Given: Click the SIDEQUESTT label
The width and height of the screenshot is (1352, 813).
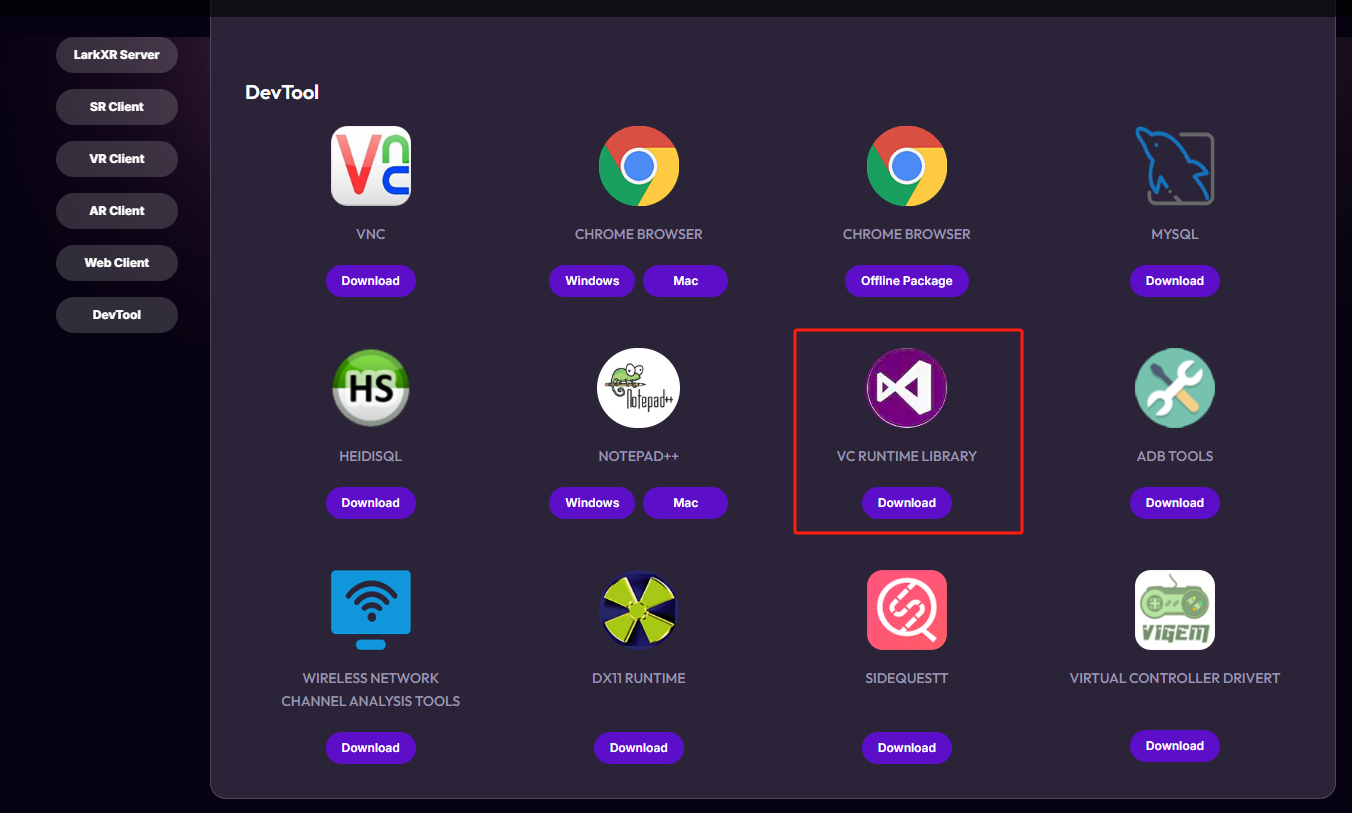Looking at the screenshot, I should [x=907, y=678].
